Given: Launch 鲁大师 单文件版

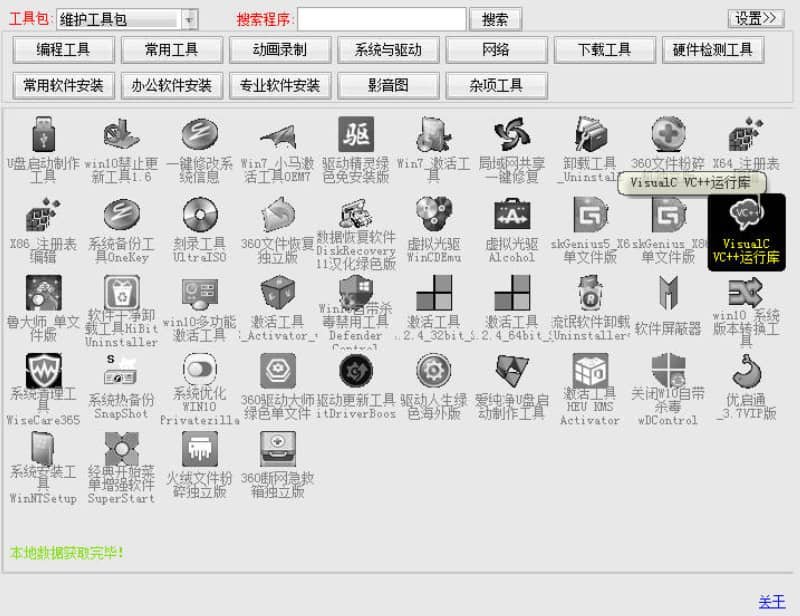Looking at the screenshot, I should click(x=43, y=308).
